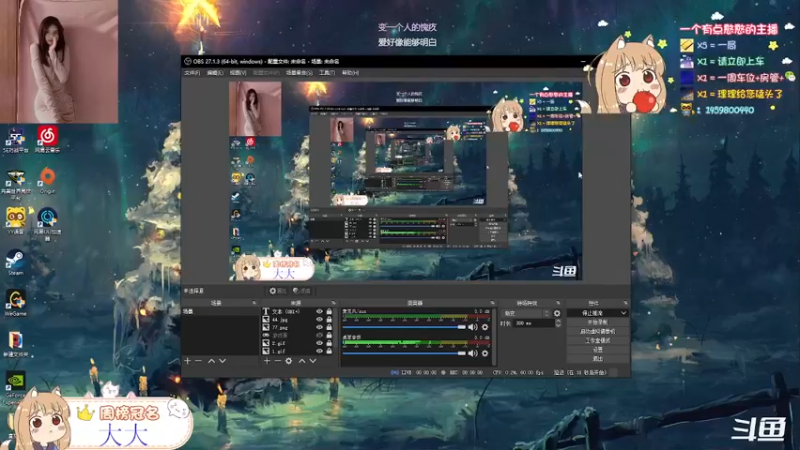Viewport: 800px width, 450px height.
Task: Click the Exit button in Controls
Action: coord(597,358)
